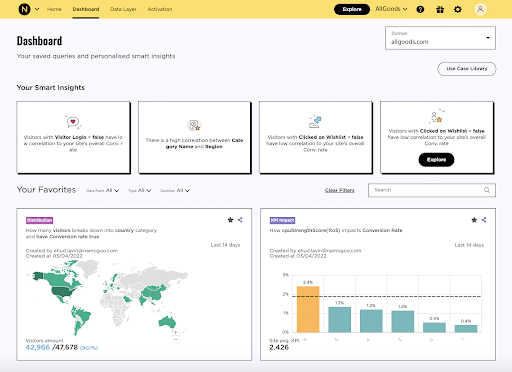Image resolution: width=512 pixels, height=372 pixels.
Task: Click Explore in the fourth insight card
Action: 436,160
